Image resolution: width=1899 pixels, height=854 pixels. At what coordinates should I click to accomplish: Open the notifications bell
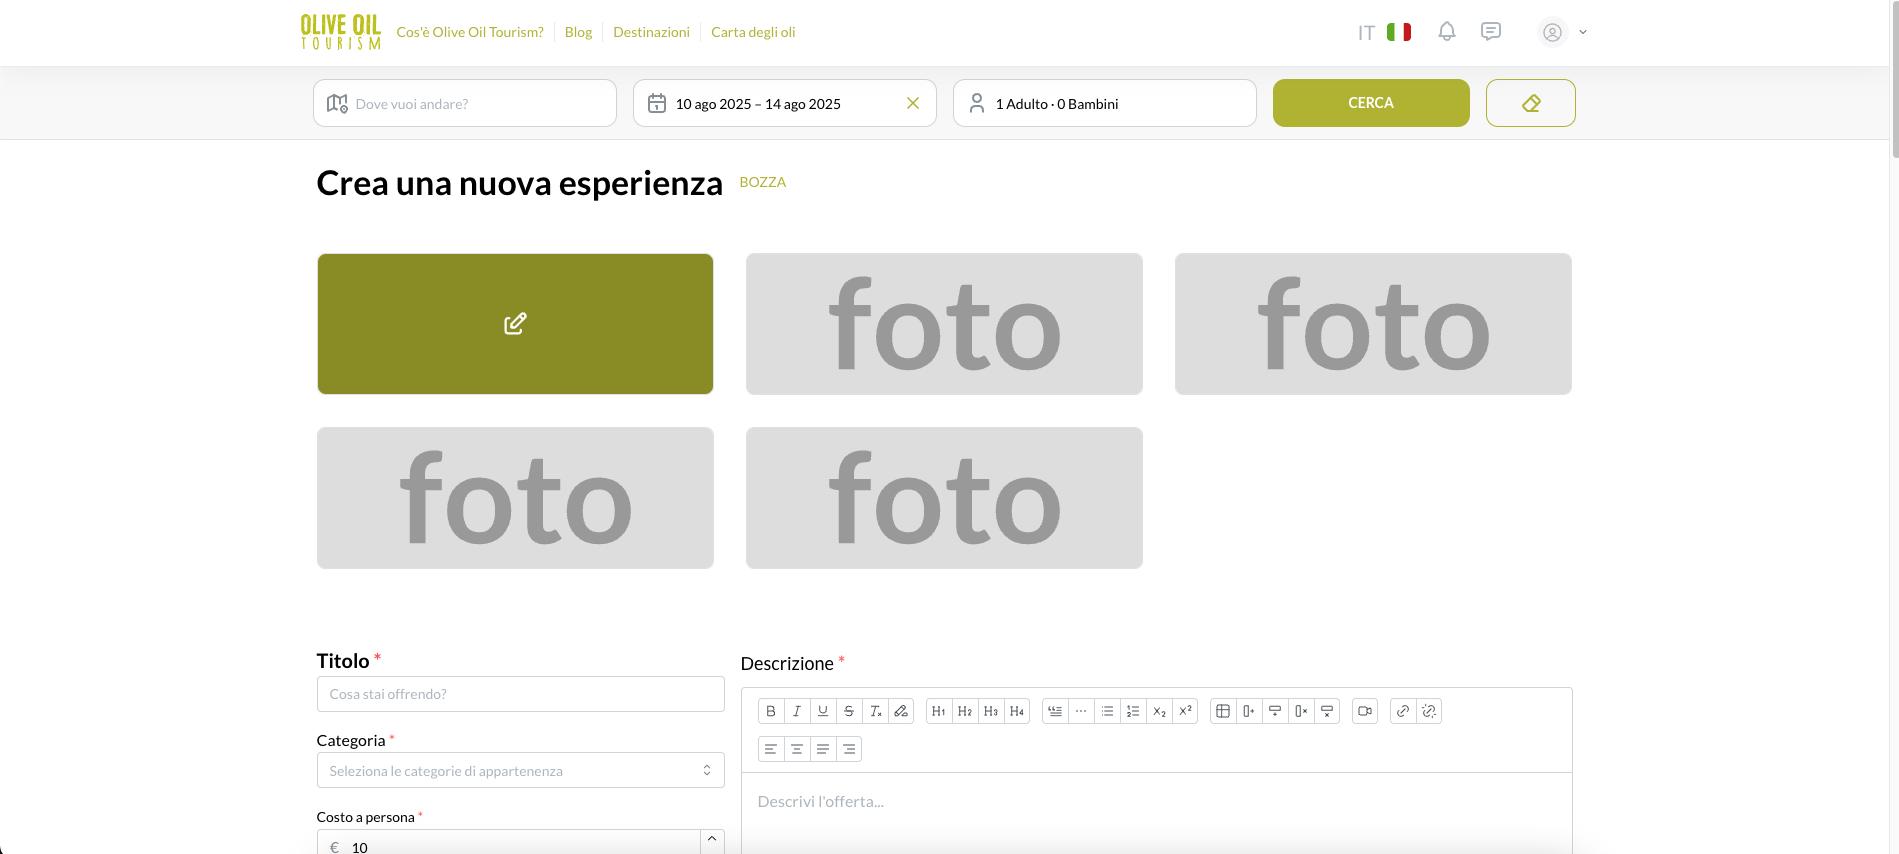[1447, 32]
